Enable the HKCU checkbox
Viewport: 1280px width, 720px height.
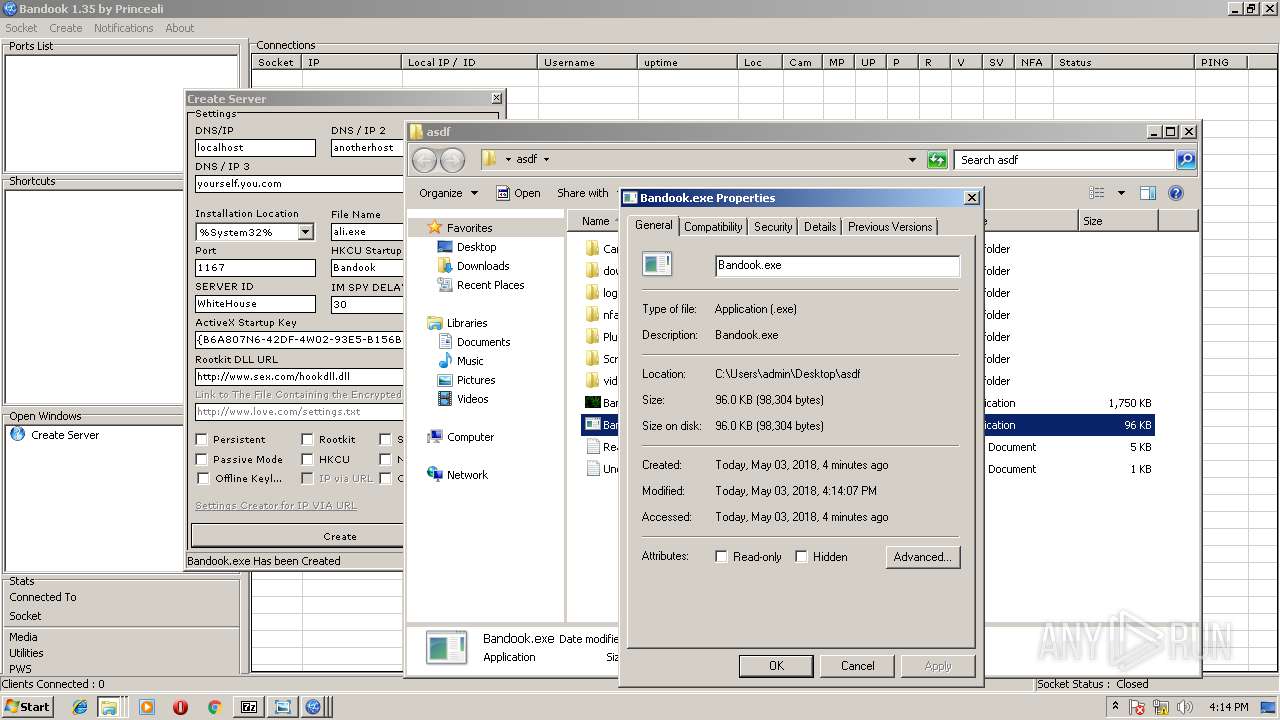tap(307, 459)
